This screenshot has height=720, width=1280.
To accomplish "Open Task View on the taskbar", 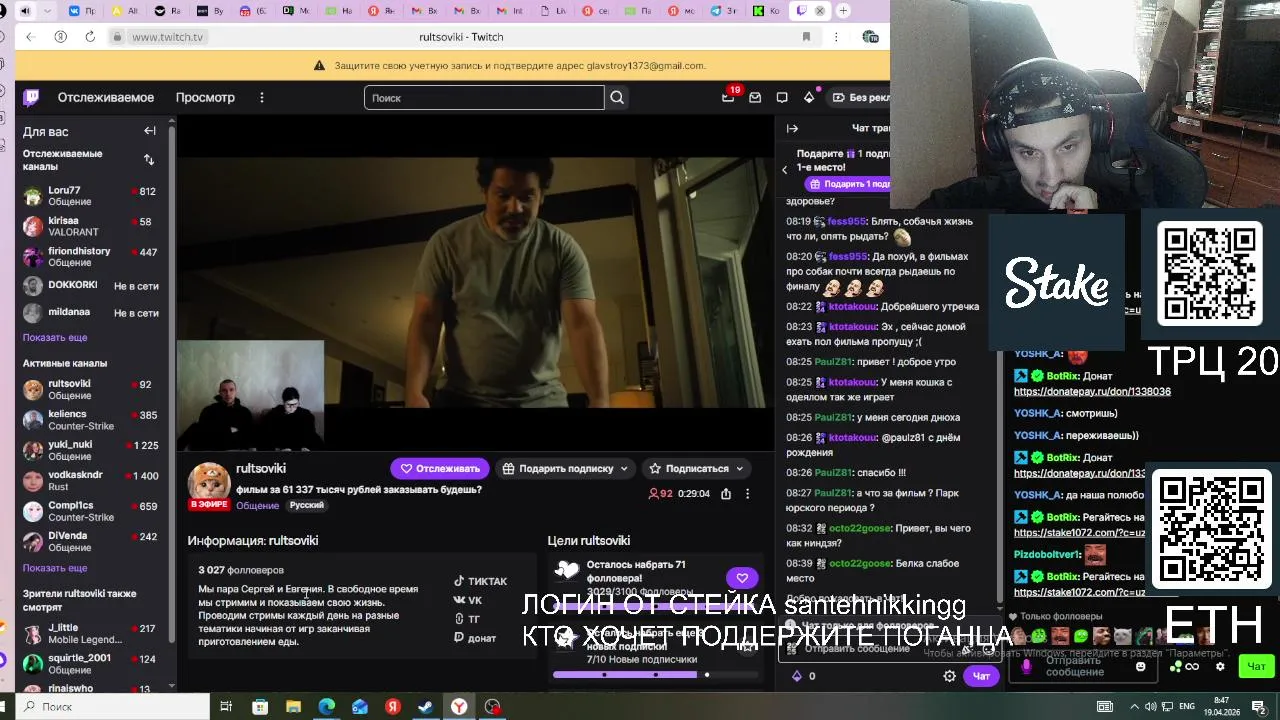I will point(226,707).
